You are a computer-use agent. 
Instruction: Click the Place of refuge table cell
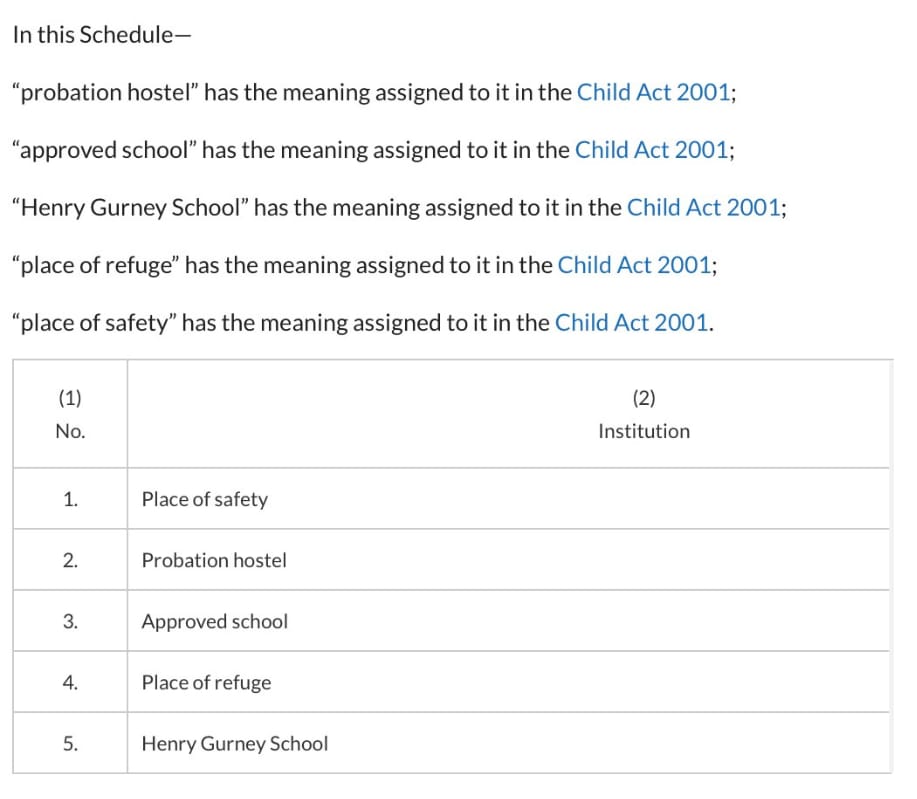[x=508, y=682]
